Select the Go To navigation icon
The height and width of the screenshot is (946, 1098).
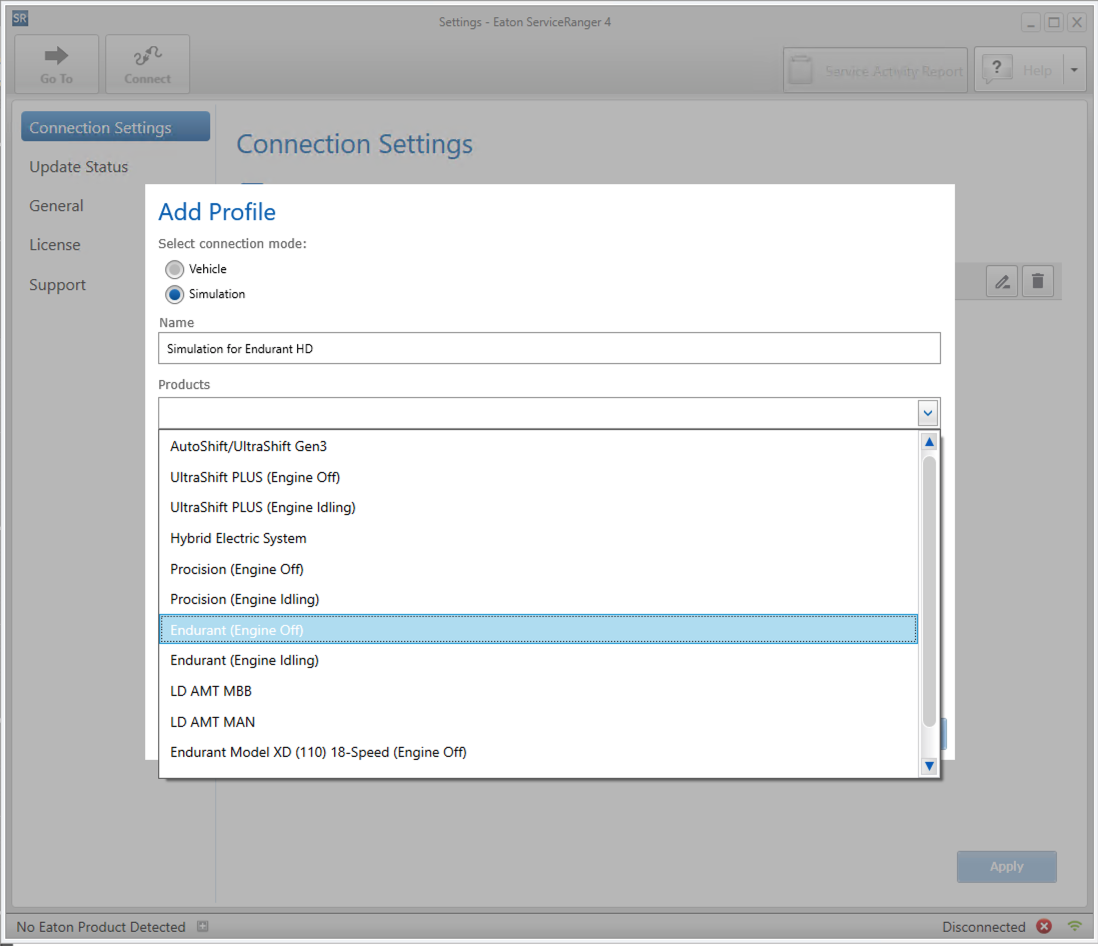pyautogui.click(x=56, y=63)
